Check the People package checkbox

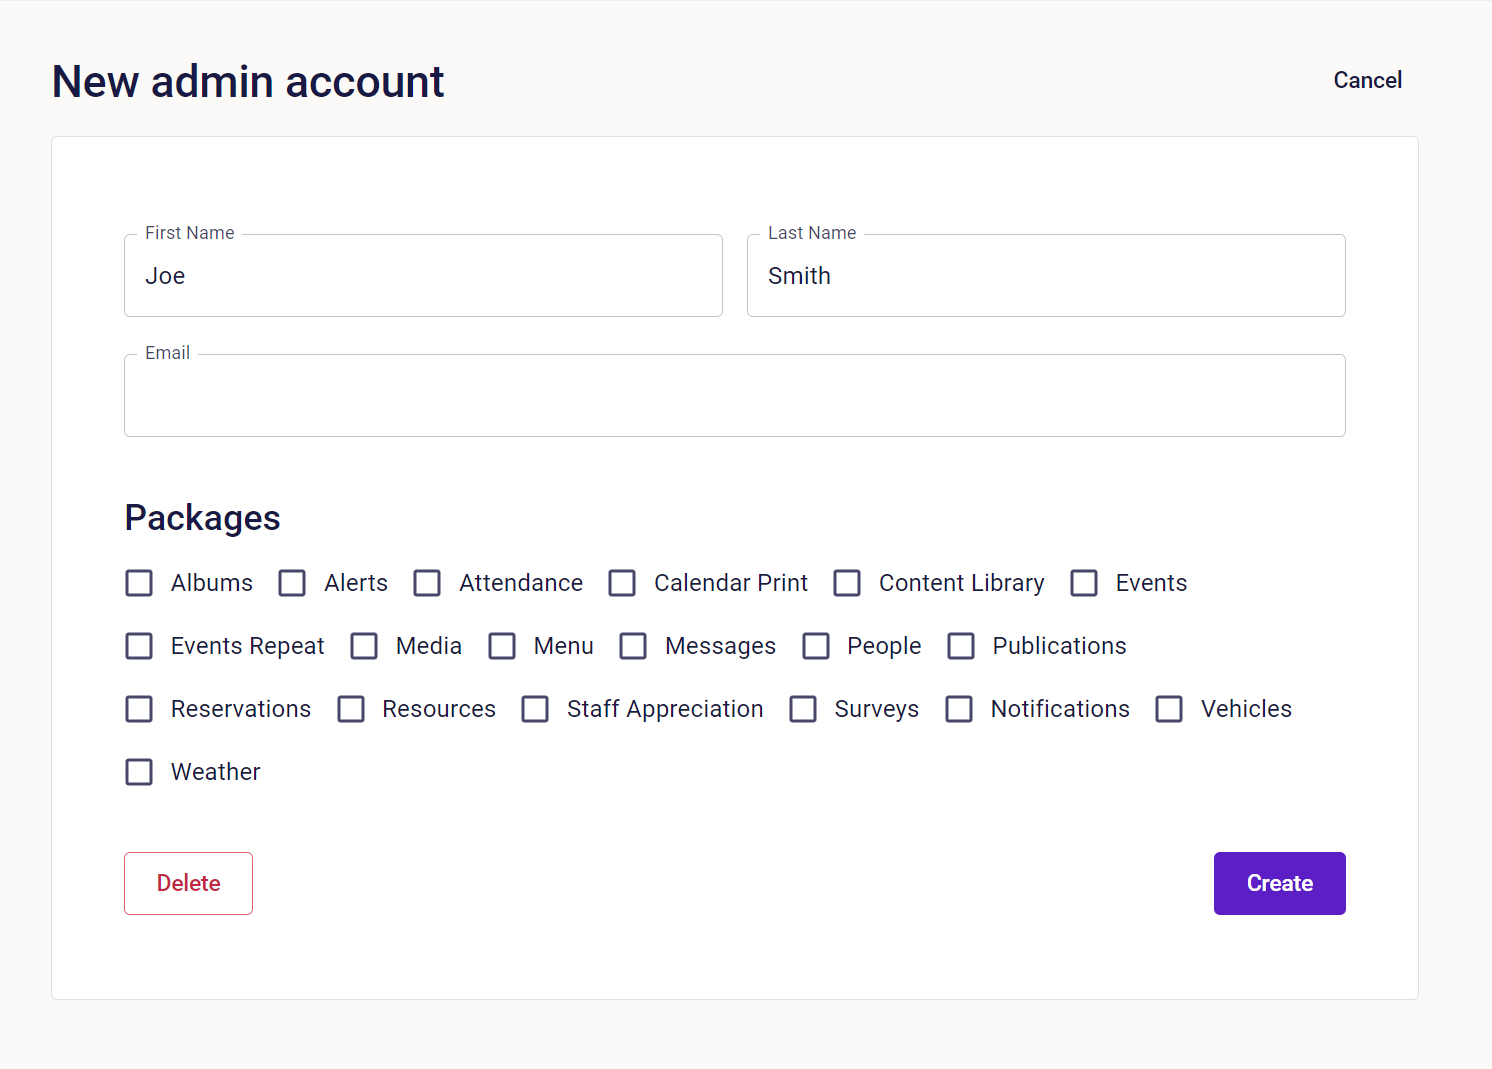click(x=816, y=646)
